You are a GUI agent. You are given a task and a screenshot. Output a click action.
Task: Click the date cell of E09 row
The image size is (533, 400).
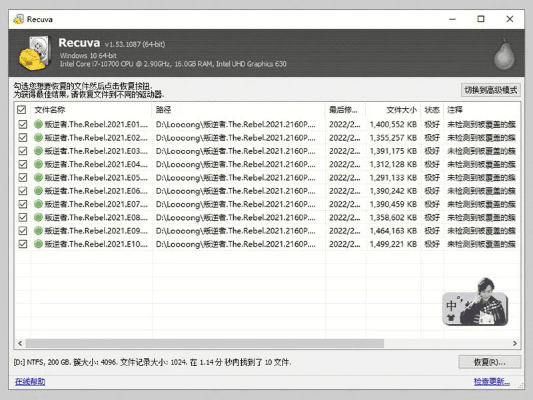(x=344, y=231)
